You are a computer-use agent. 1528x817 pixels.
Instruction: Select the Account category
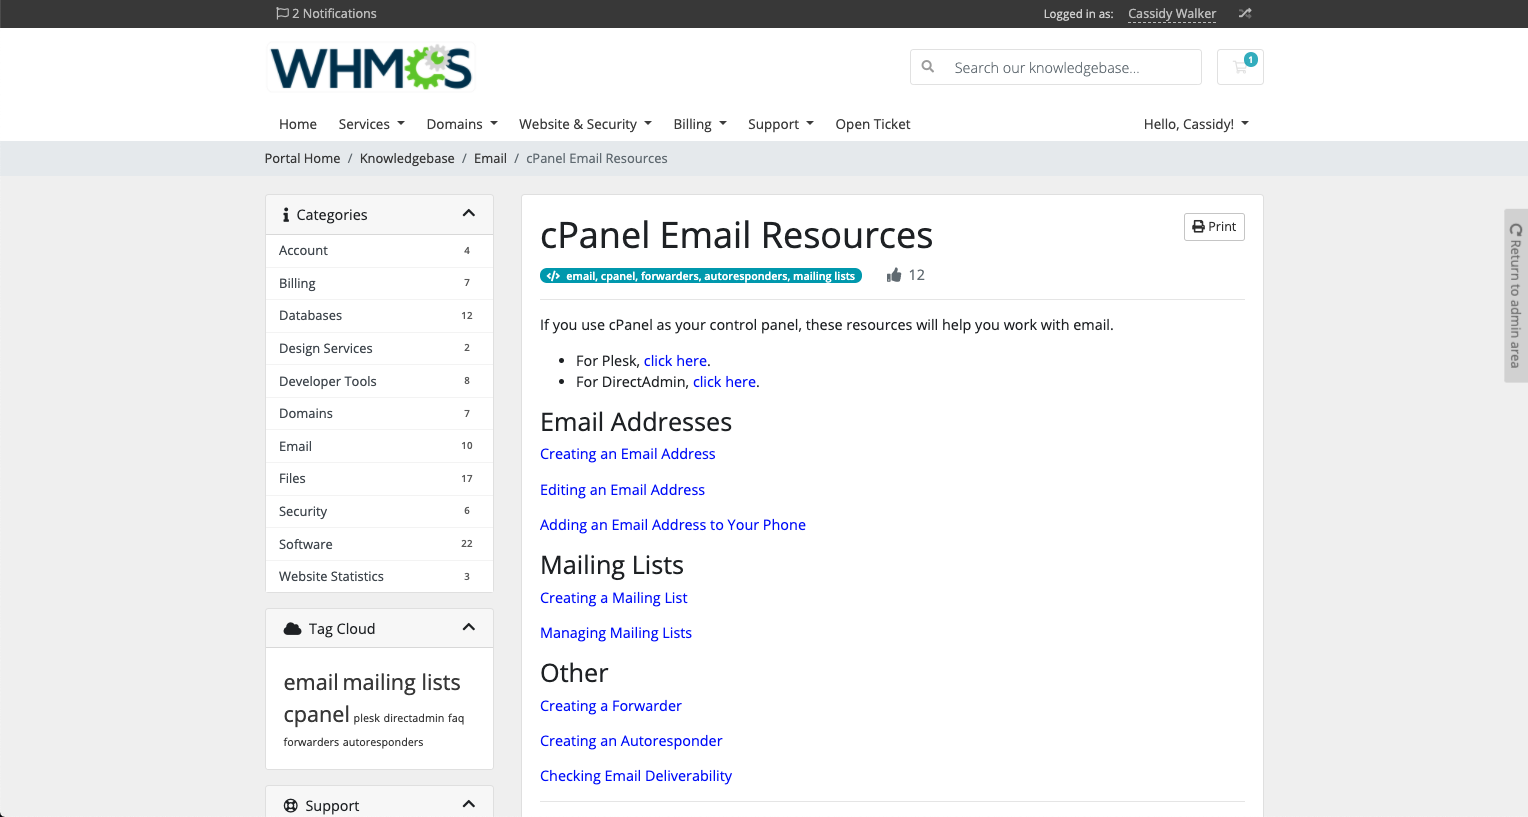tap(379, 251)
